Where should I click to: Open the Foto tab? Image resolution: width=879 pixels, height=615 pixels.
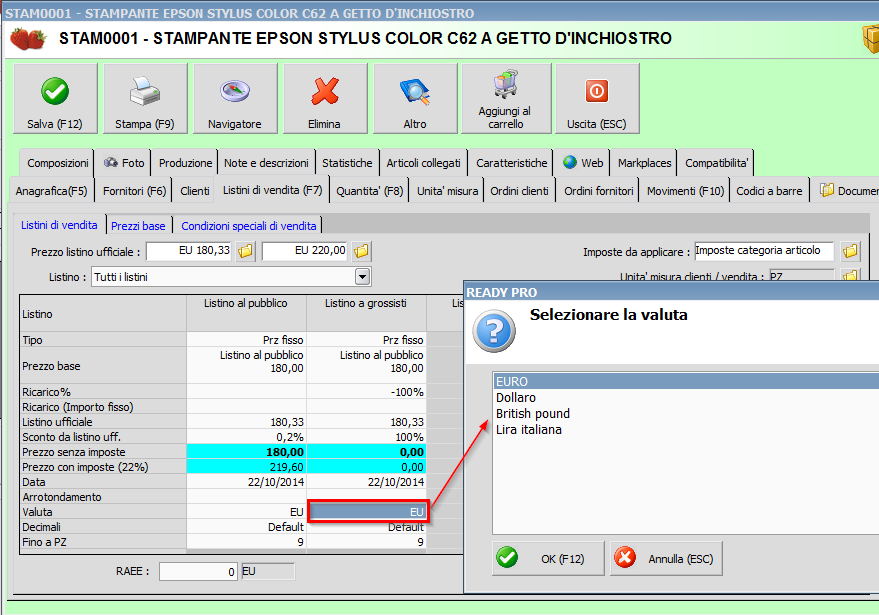pos(124,163)
